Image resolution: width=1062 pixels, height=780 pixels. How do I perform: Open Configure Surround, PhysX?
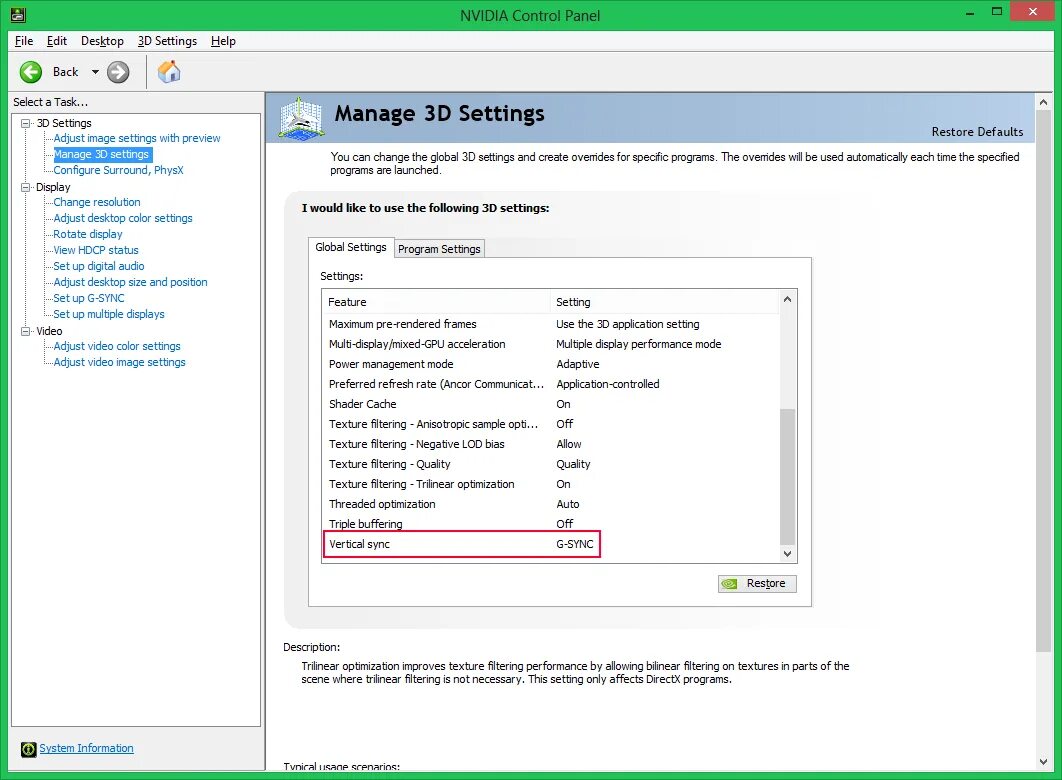[x=119, y=170]
